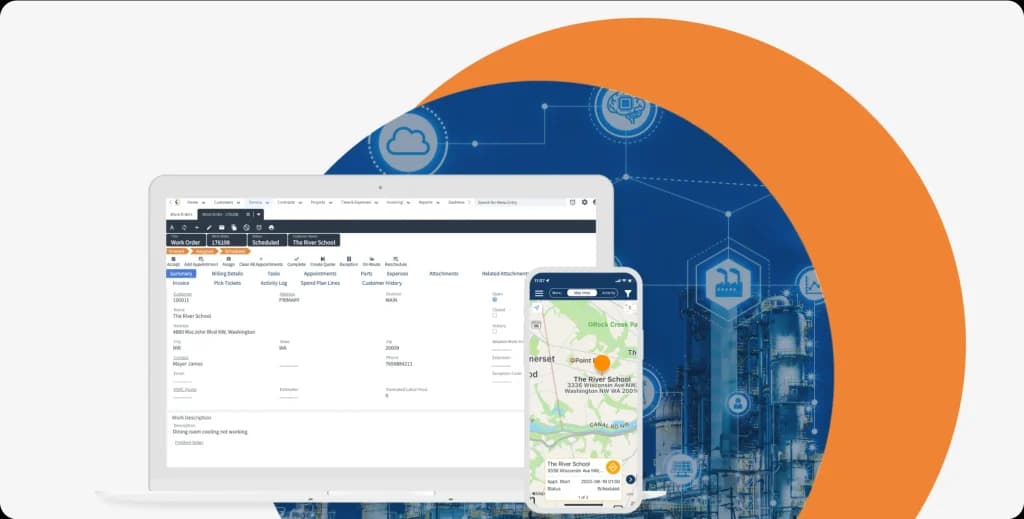Open the Pick Tickets tab
Screen dimensions: 1024x519
227,283
